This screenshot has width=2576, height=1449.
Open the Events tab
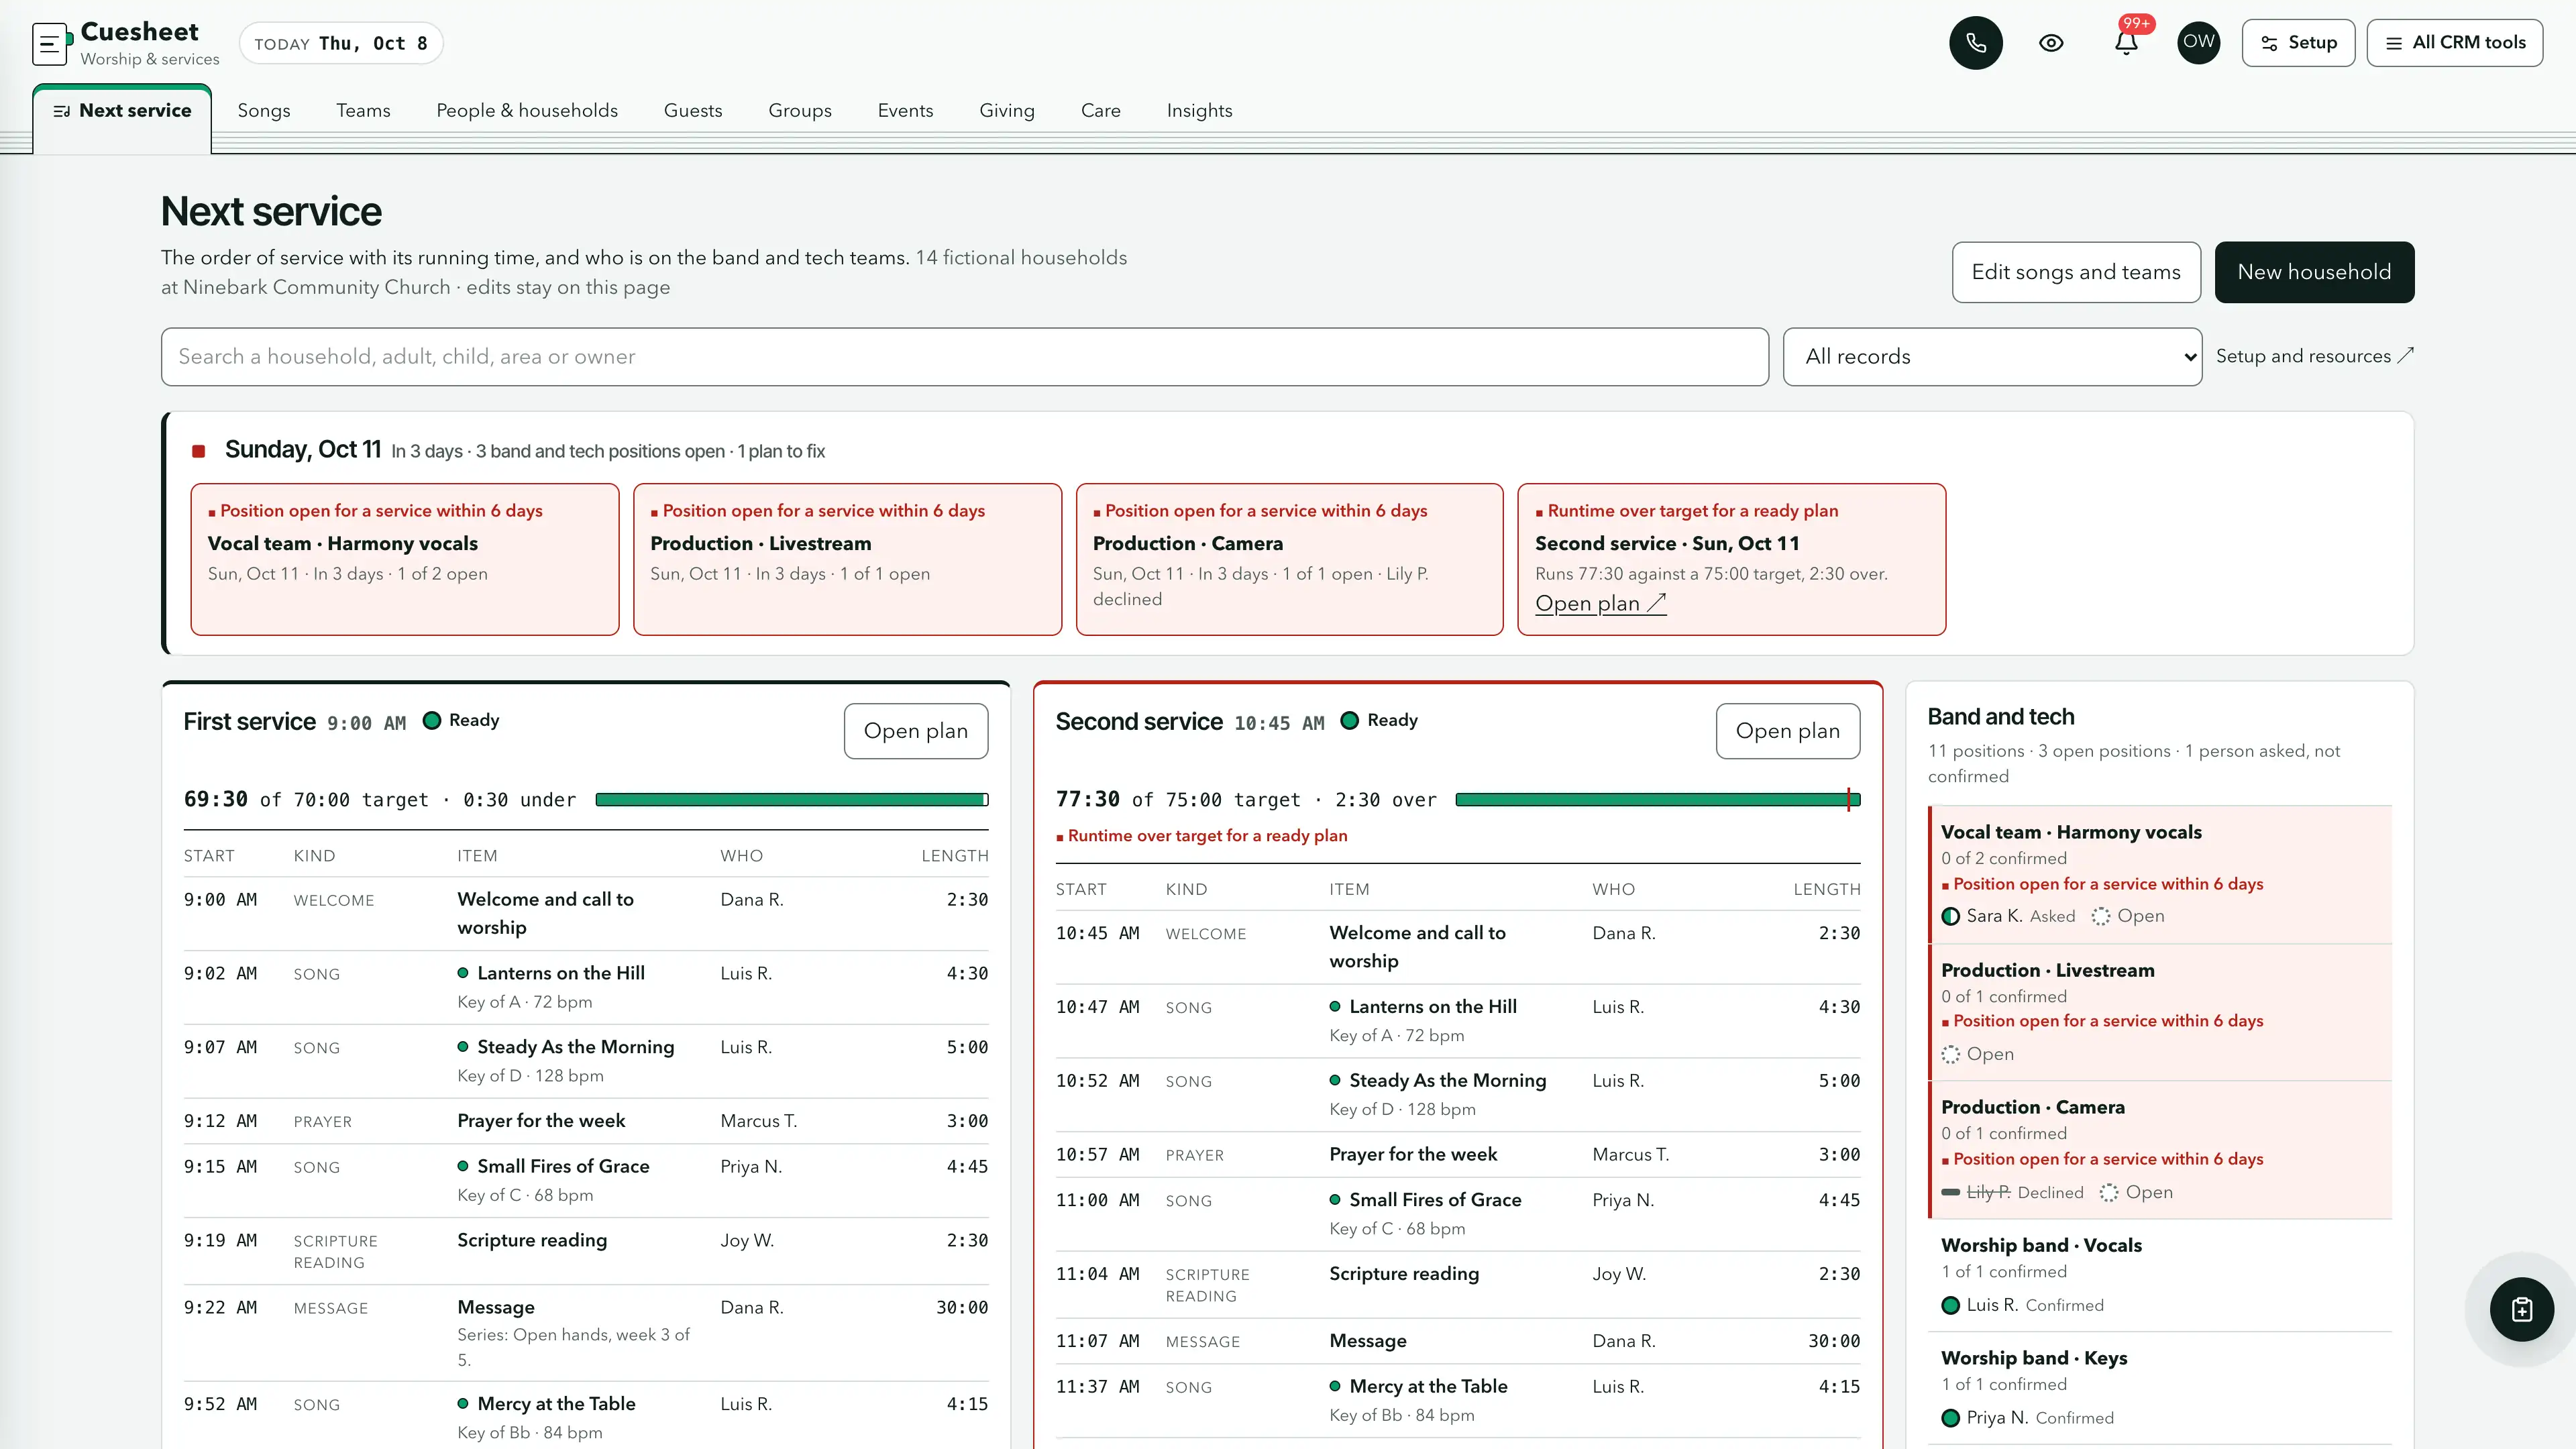tap(905, 111)
